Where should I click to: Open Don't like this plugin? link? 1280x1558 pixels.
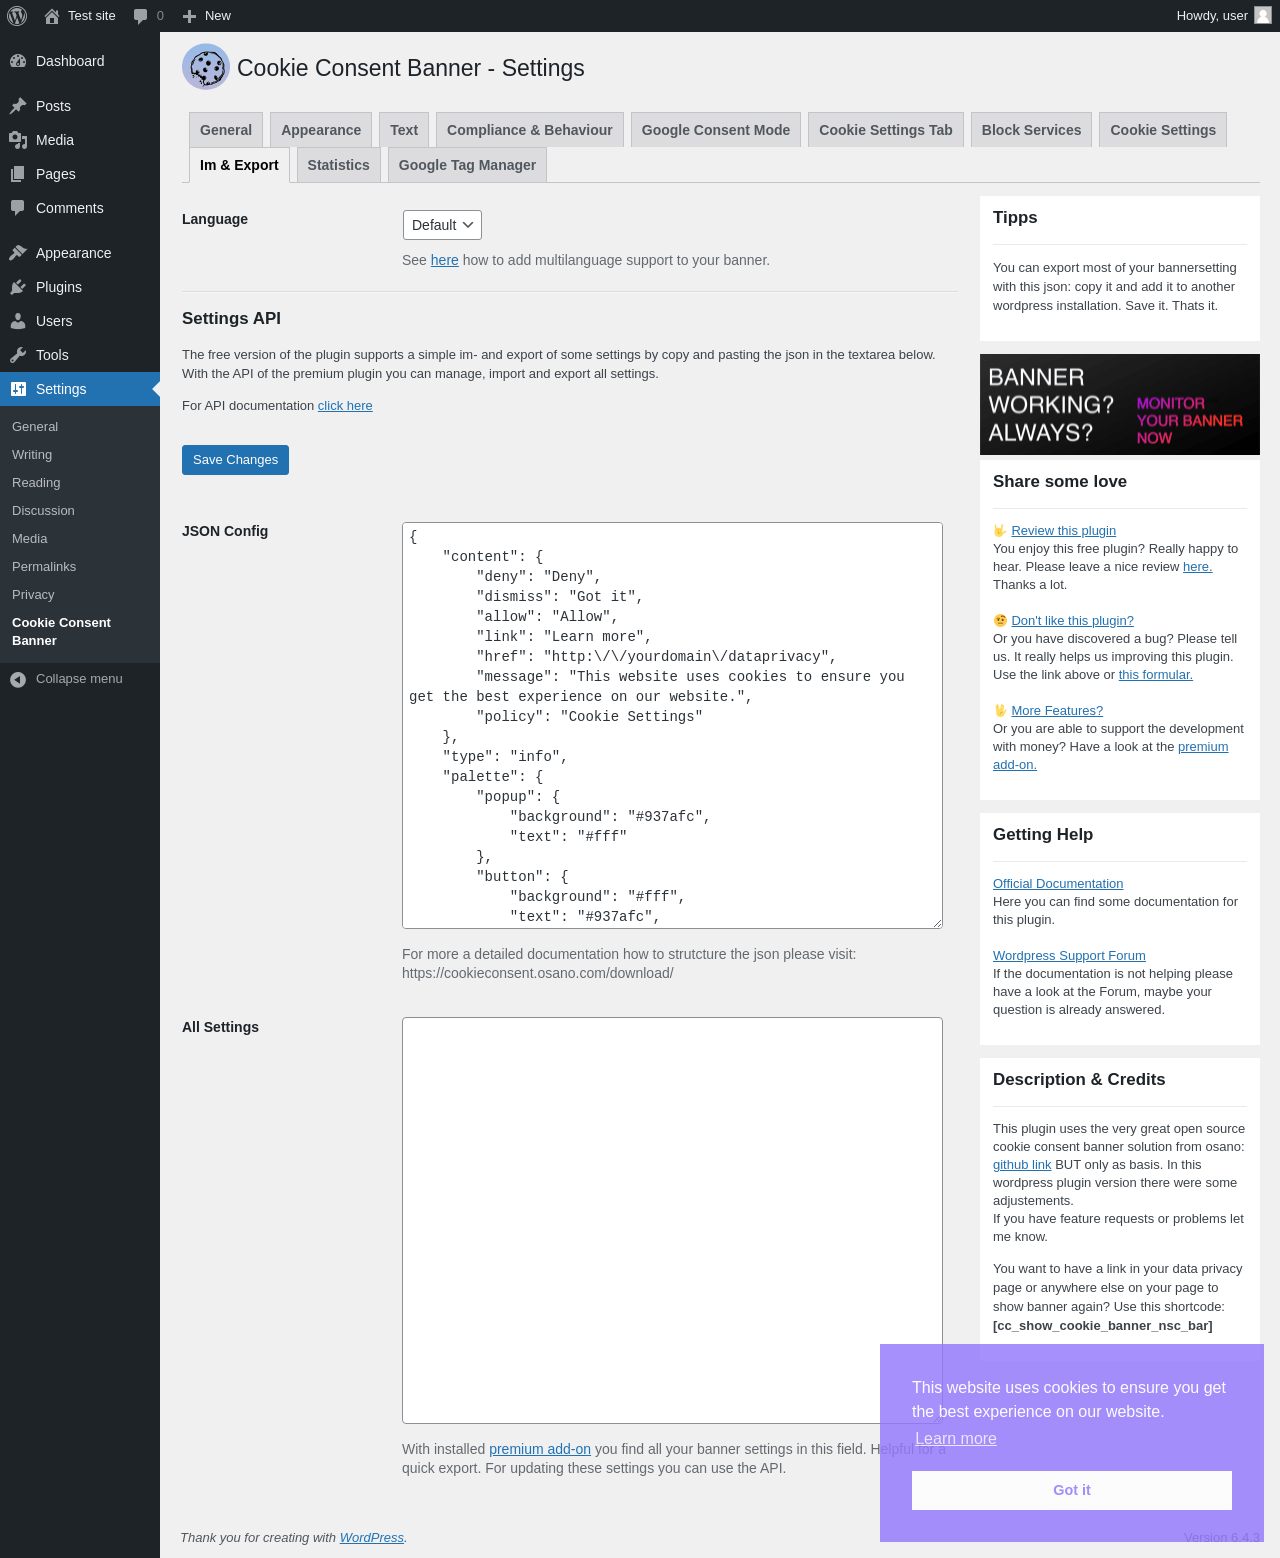[1072, 621]
